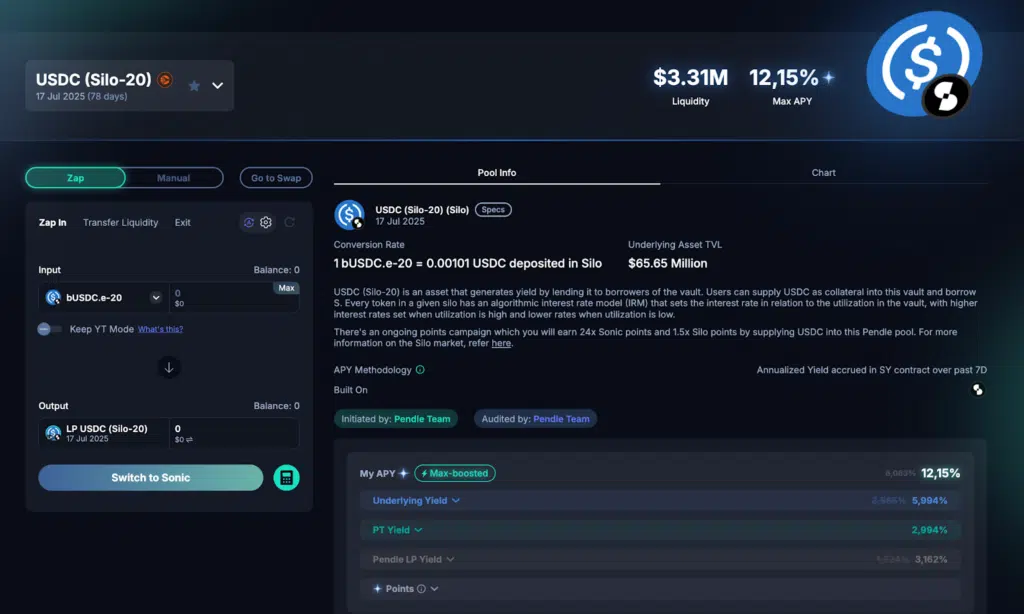Click the Sonic chain icon in Built On row
Viewport: 1024px width, 614px height.
pos(978,390)
